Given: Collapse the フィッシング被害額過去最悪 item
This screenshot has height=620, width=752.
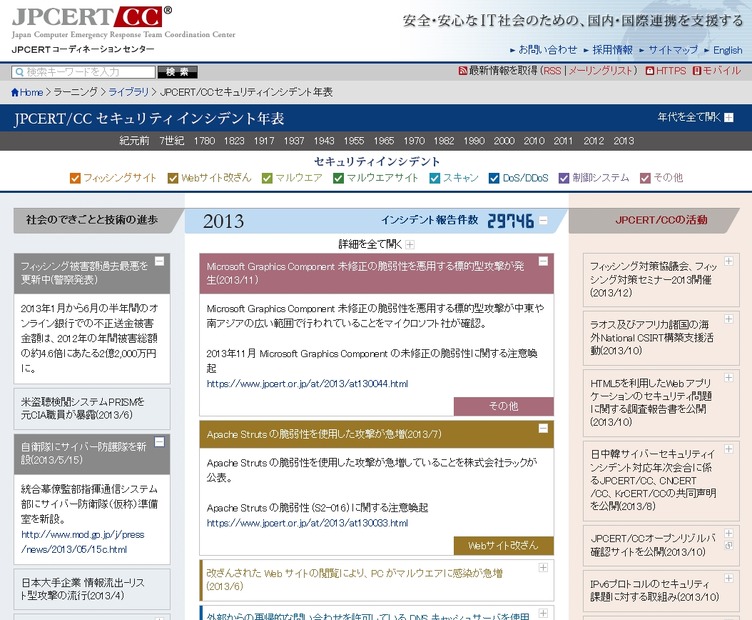Looking at the screenshot, I should pos(159,261).
